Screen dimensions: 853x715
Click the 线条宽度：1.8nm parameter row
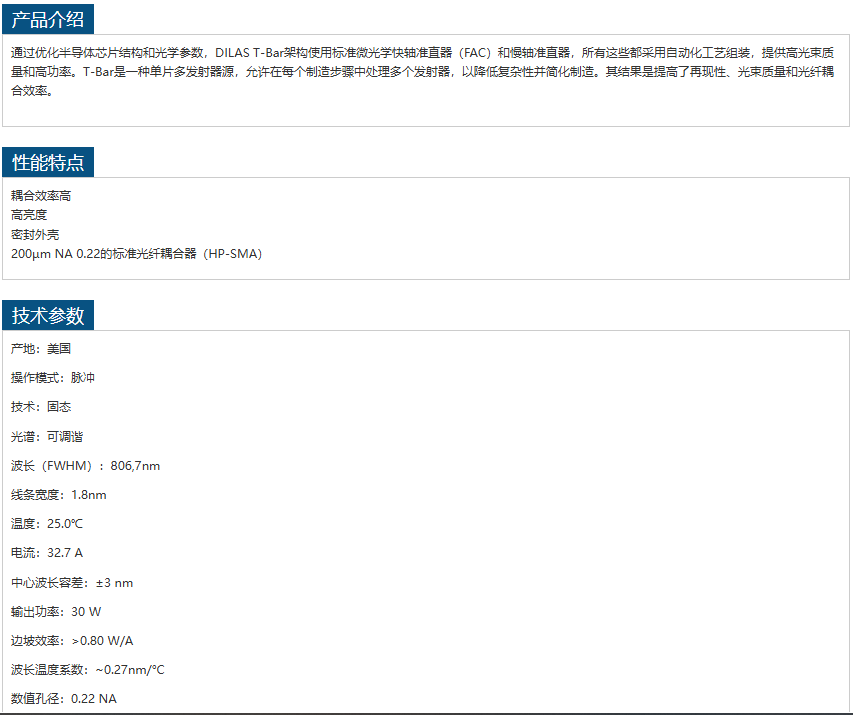point(58,495)
